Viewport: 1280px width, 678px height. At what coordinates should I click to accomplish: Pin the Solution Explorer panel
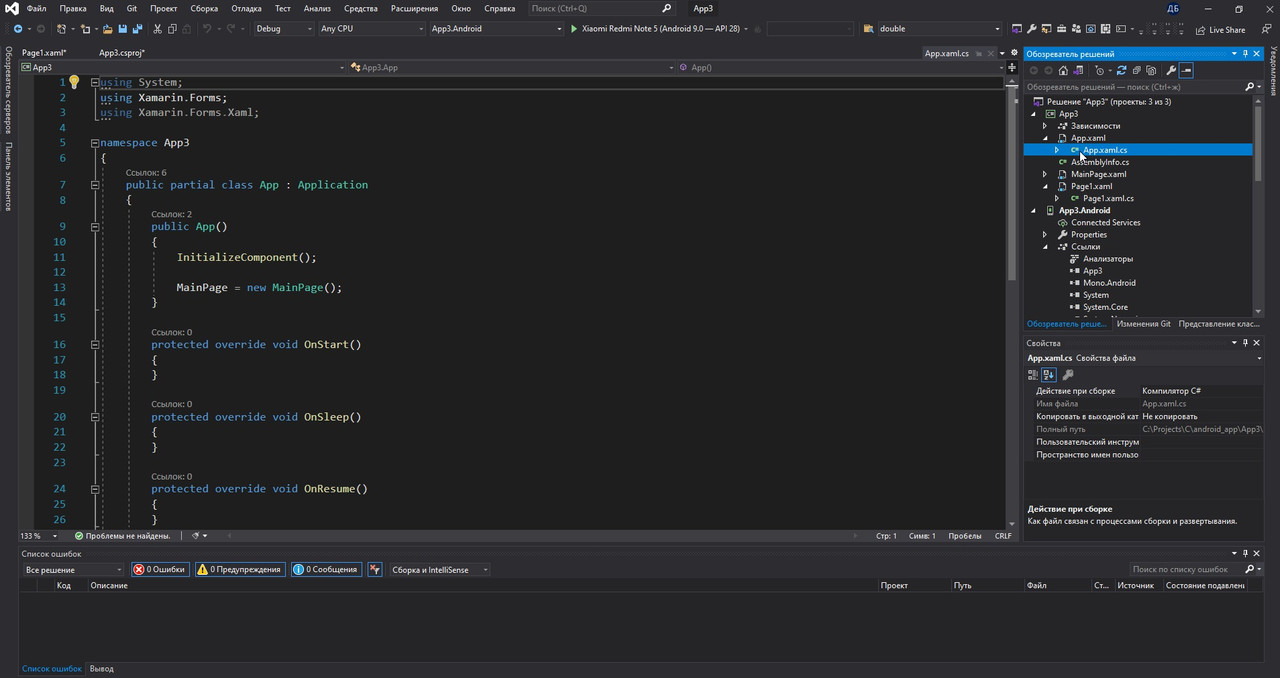tap(1246, 54)
